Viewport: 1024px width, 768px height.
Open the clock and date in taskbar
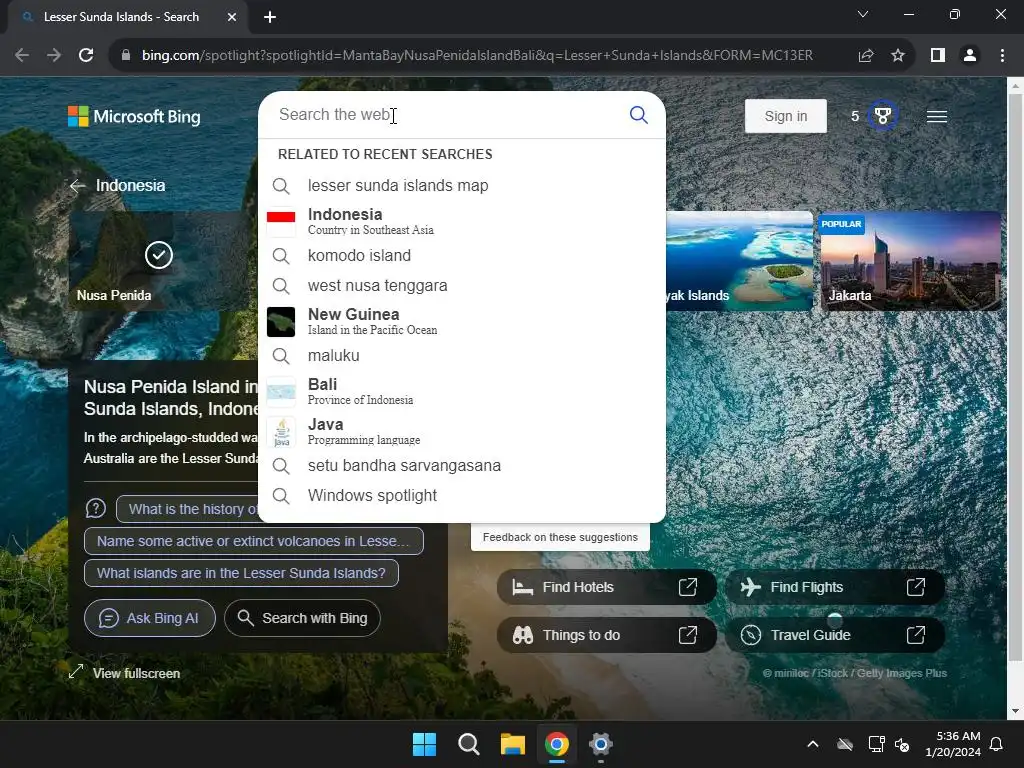953,744
